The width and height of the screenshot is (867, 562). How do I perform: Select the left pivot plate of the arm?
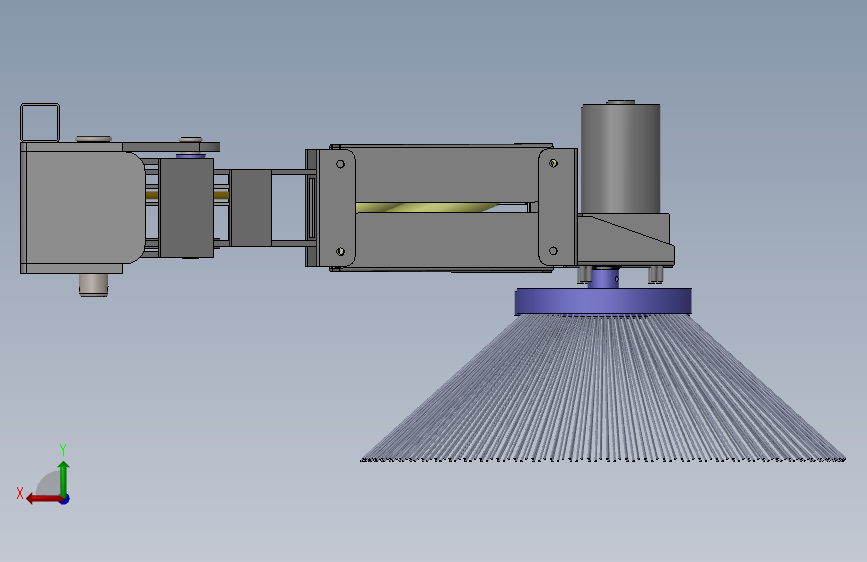point(336,208)
